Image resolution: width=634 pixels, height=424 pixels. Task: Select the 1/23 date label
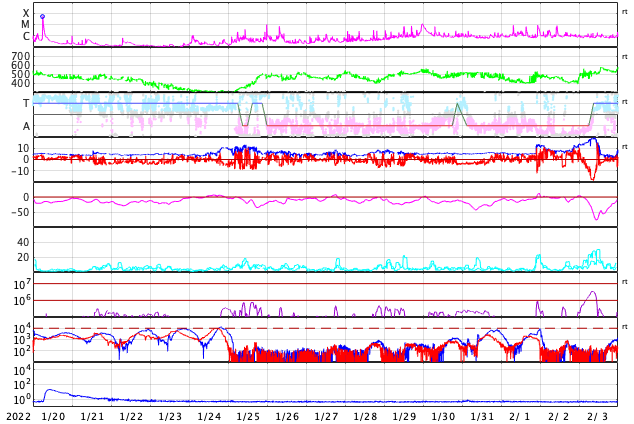tap(170, 417)
